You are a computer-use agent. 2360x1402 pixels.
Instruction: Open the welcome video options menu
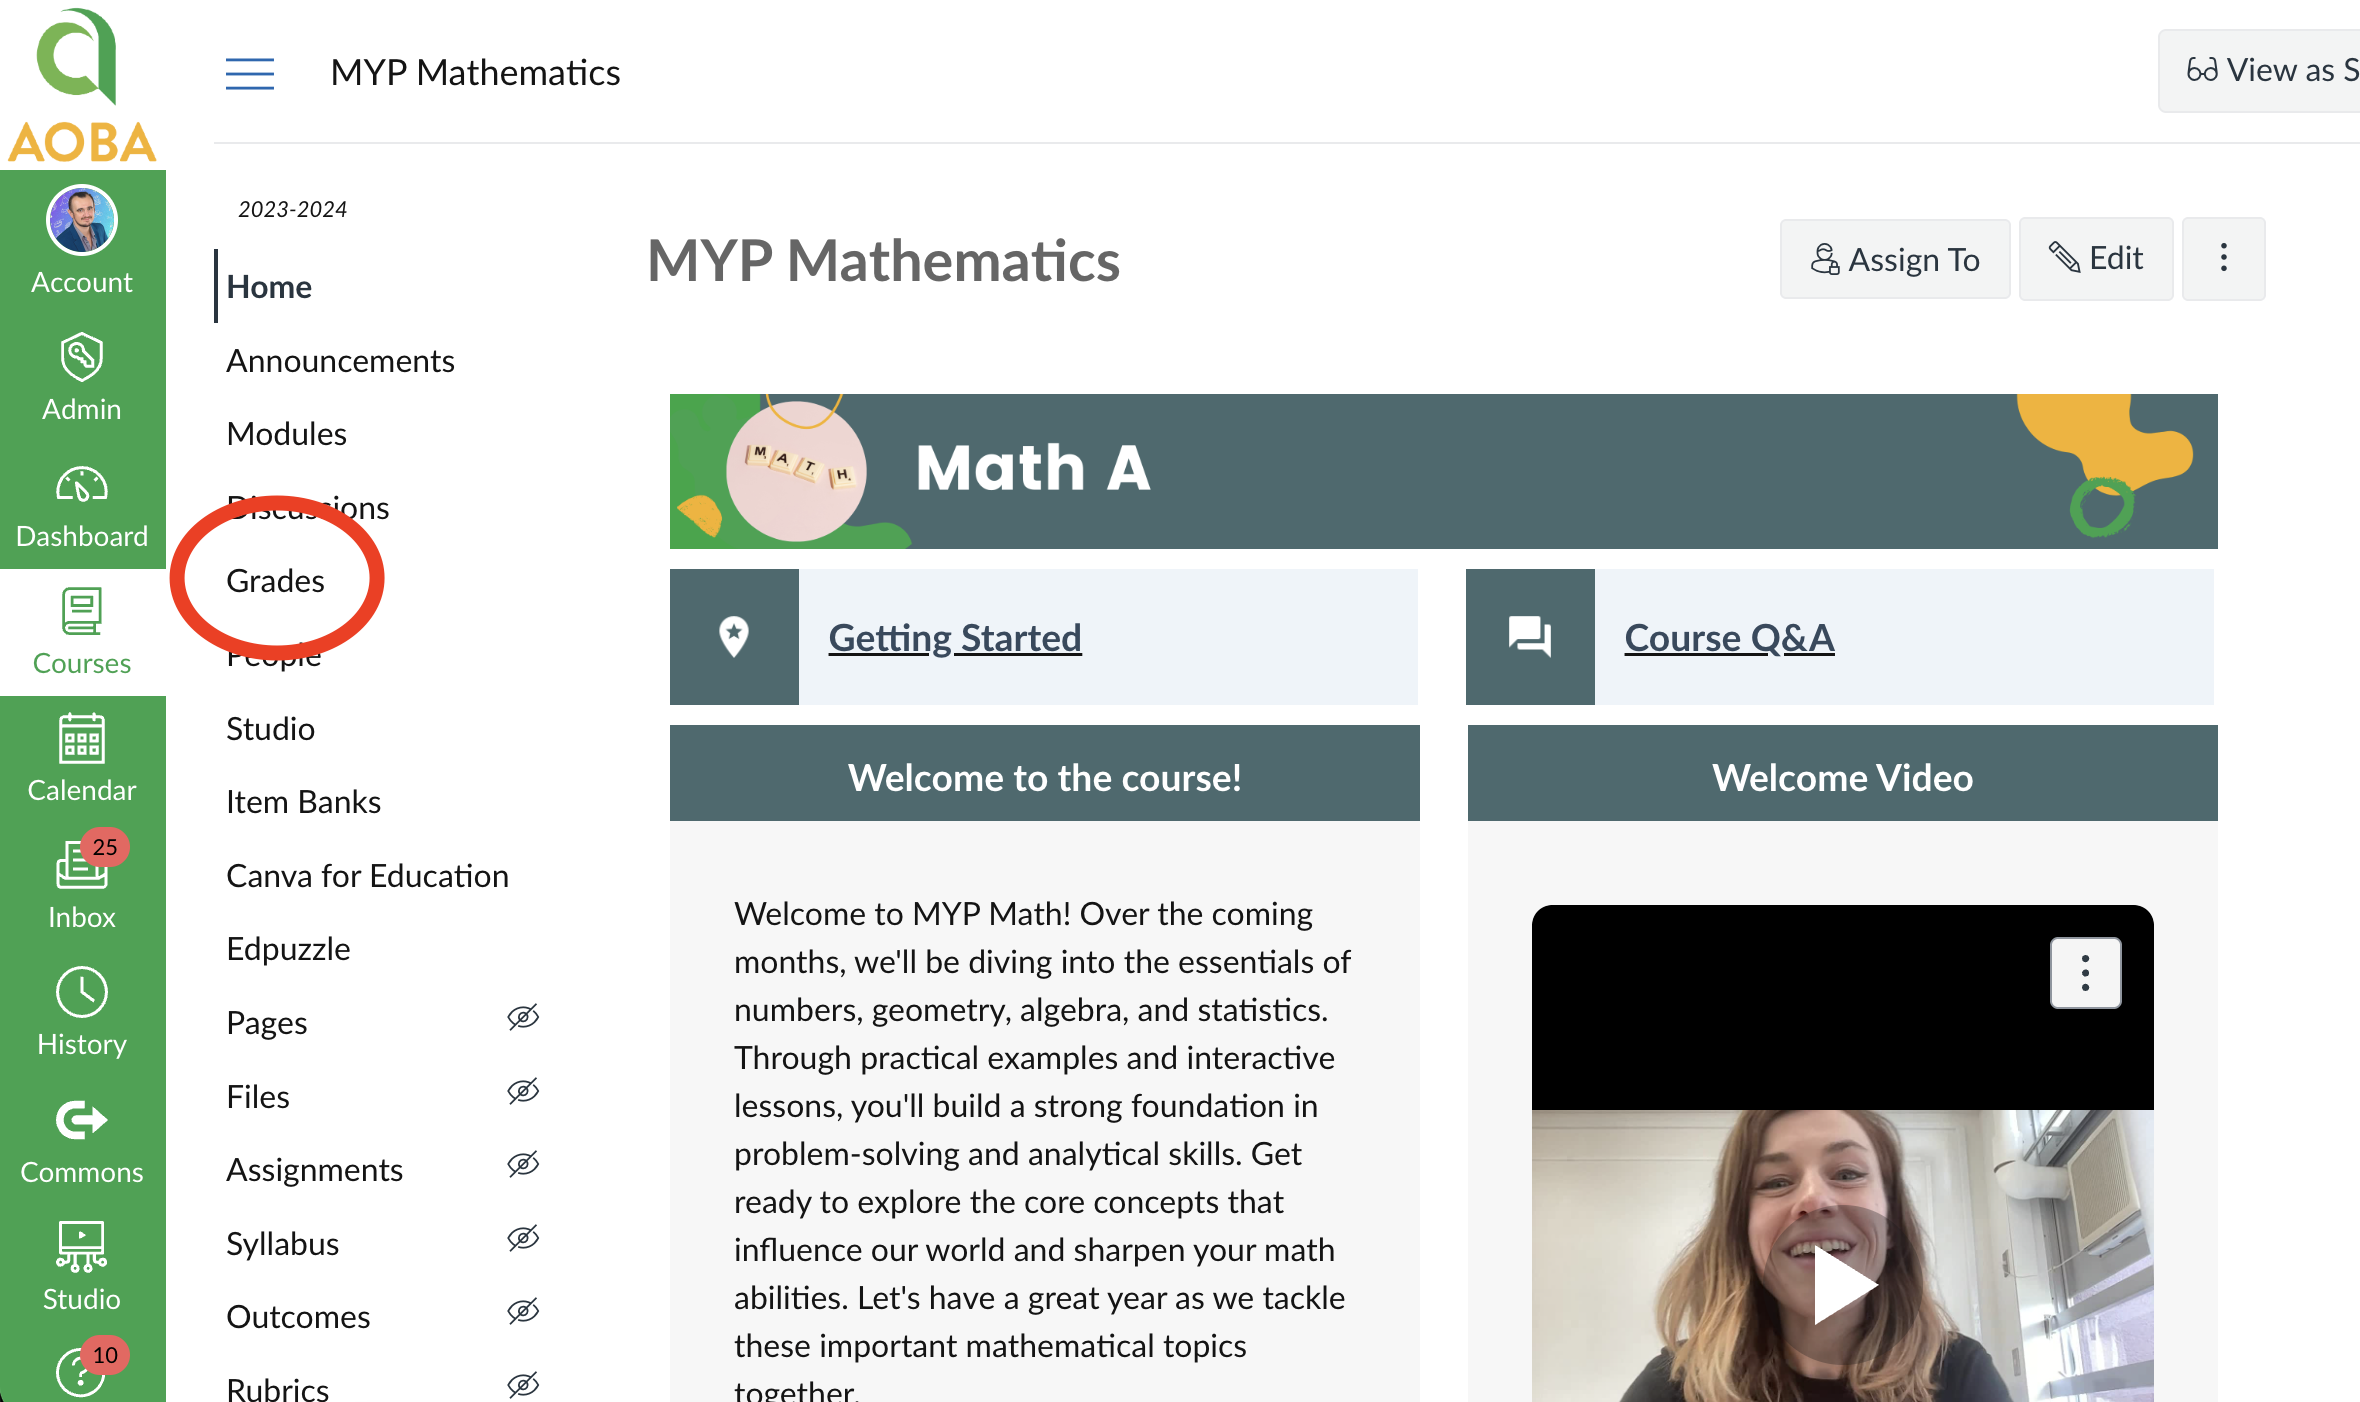(x=2085, y=972)
